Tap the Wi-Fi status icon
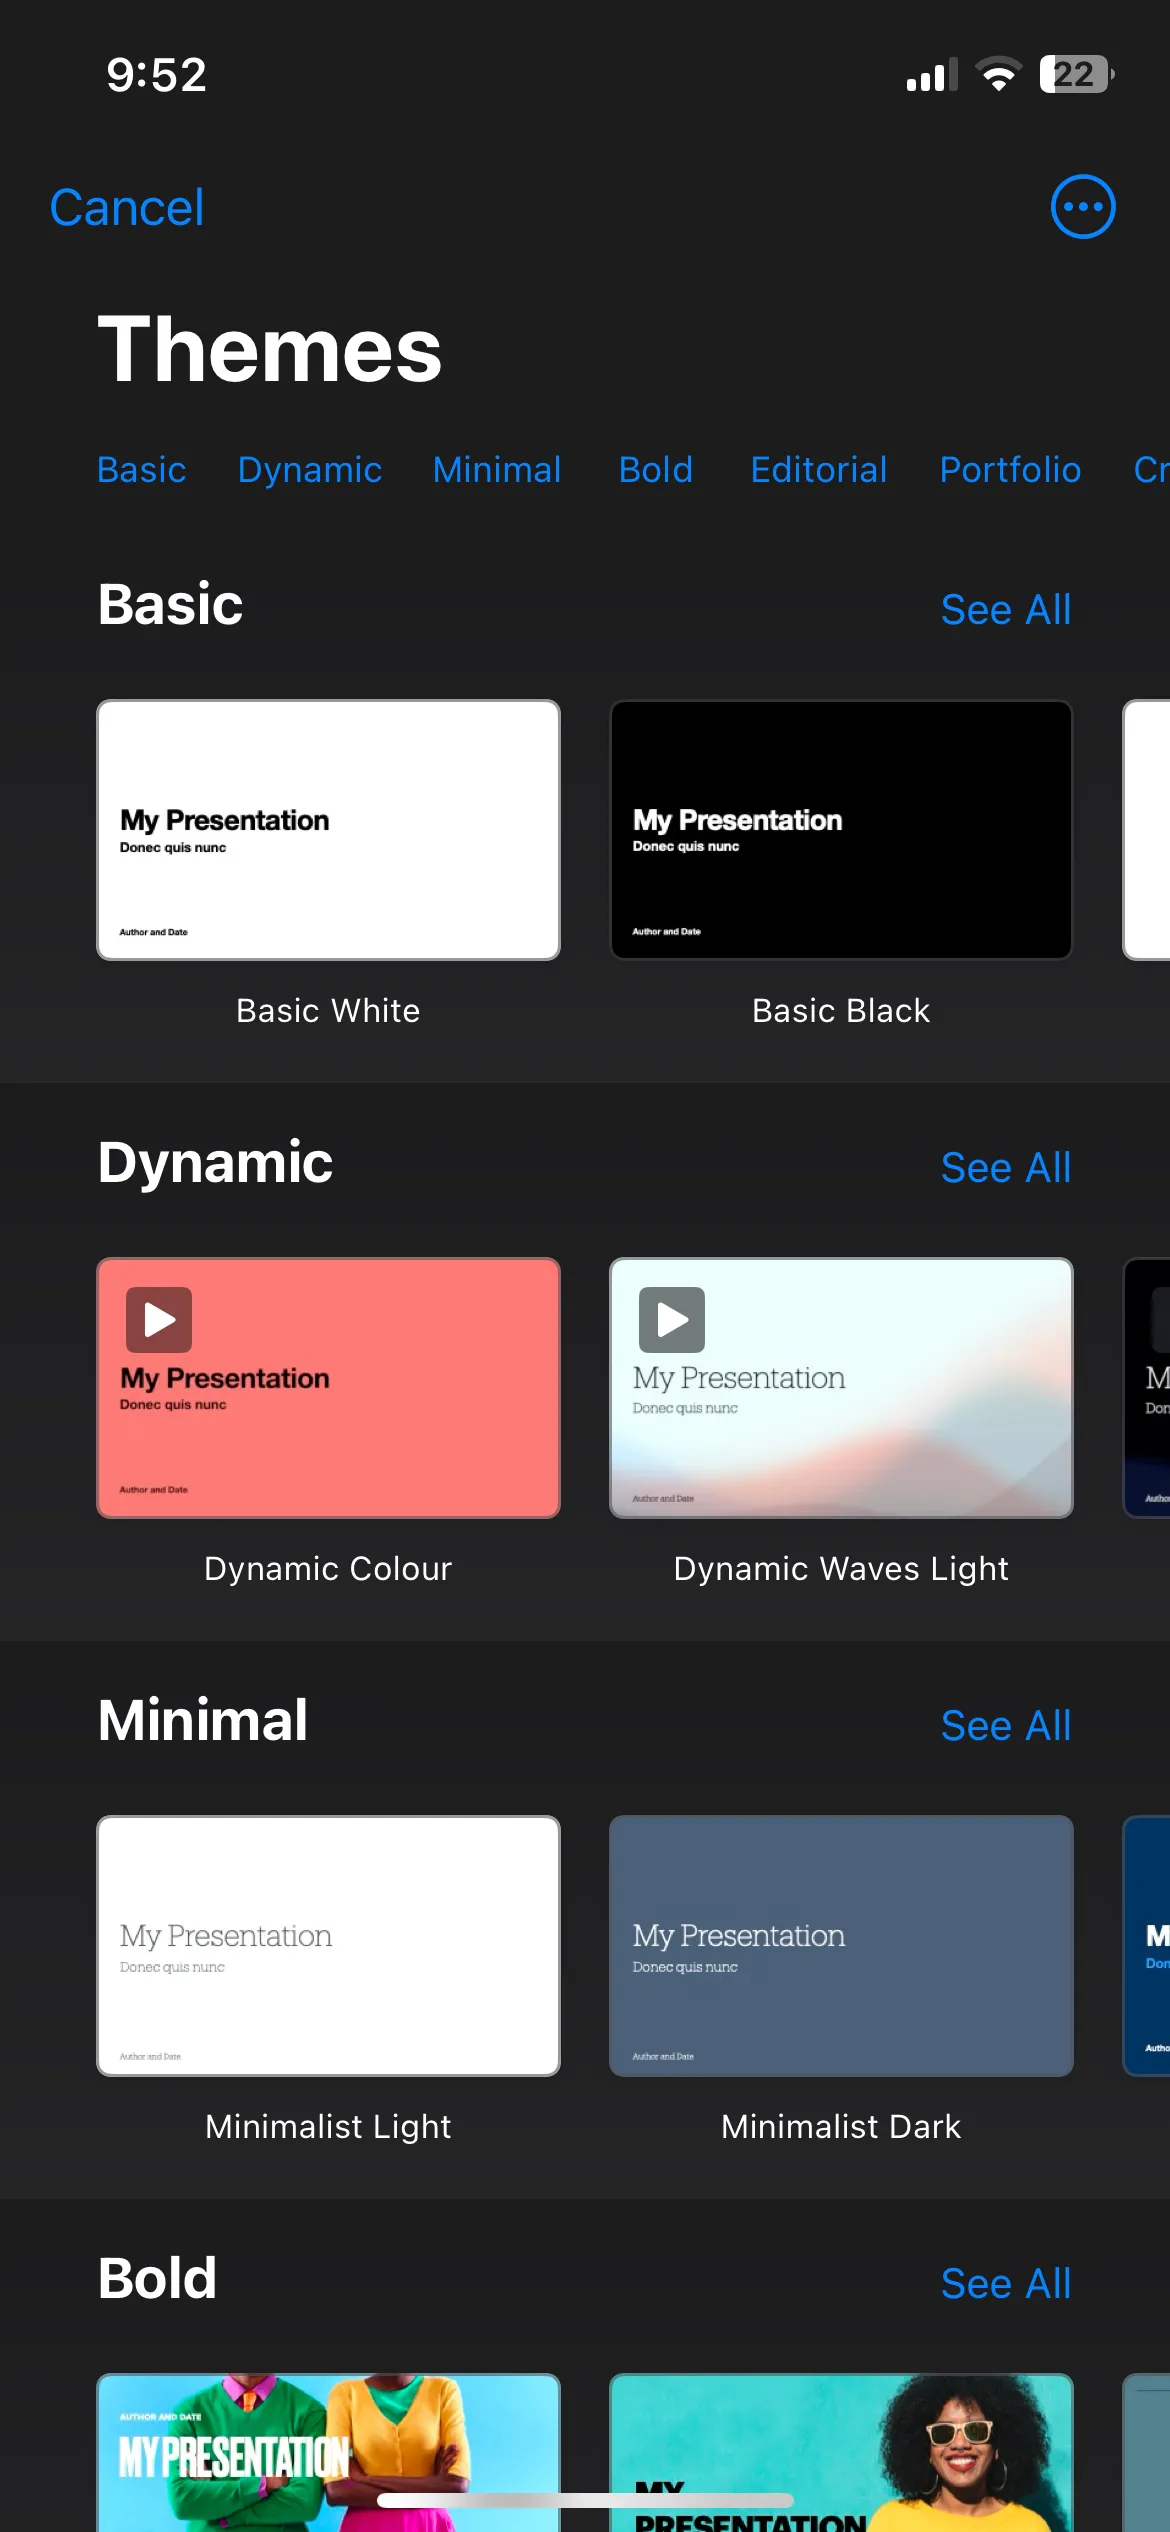 tap(998, 75)
